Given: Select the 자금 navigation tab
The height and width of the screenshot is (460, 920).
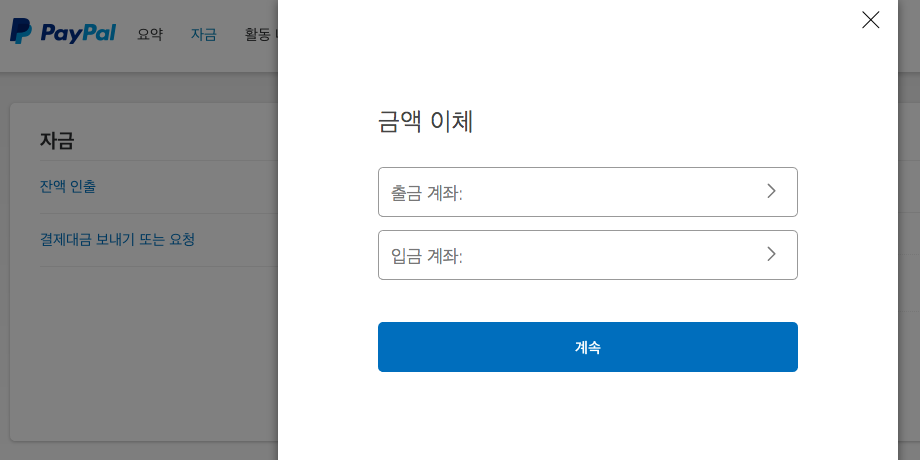Looking at the screenshot, I should click(x=204, y=34).
